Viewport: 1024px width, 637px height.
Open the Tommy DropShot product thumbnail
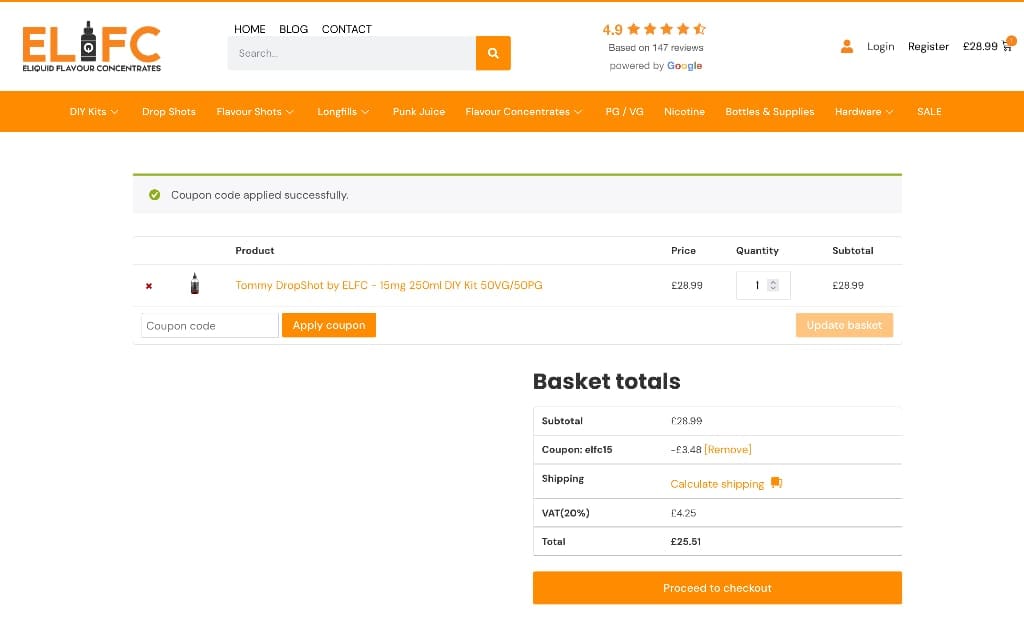pos(195,284)
